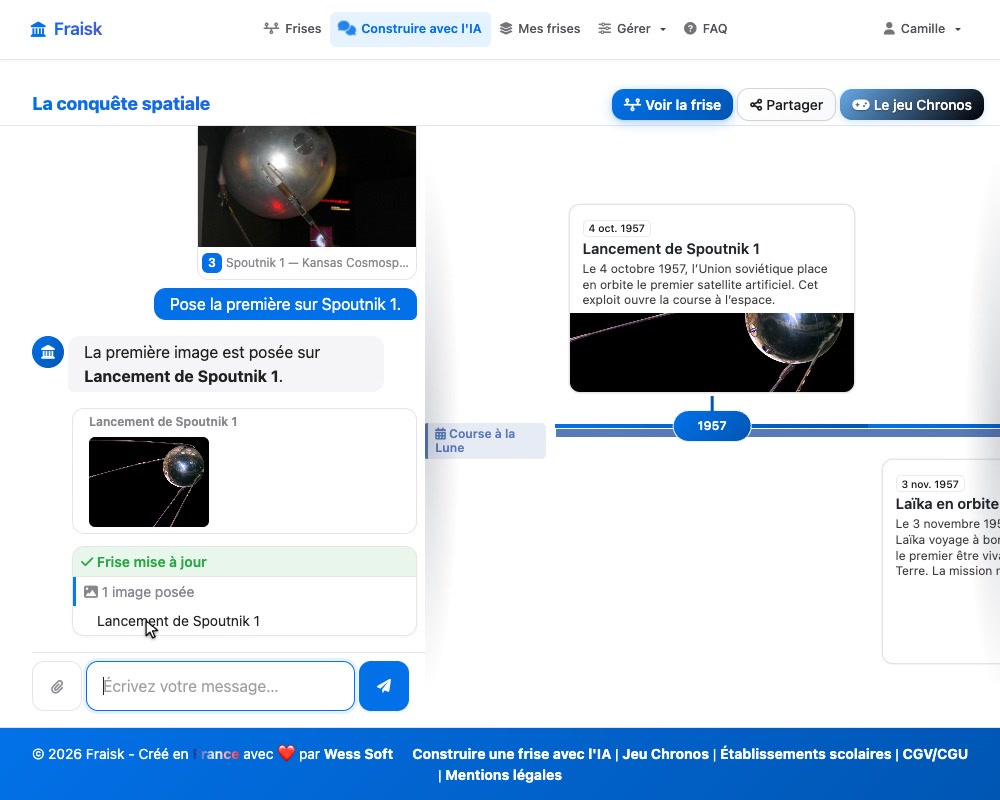Click the FAQ question mark icon
The width and height of the screenshot is (1000, 800).
(690, 29)
